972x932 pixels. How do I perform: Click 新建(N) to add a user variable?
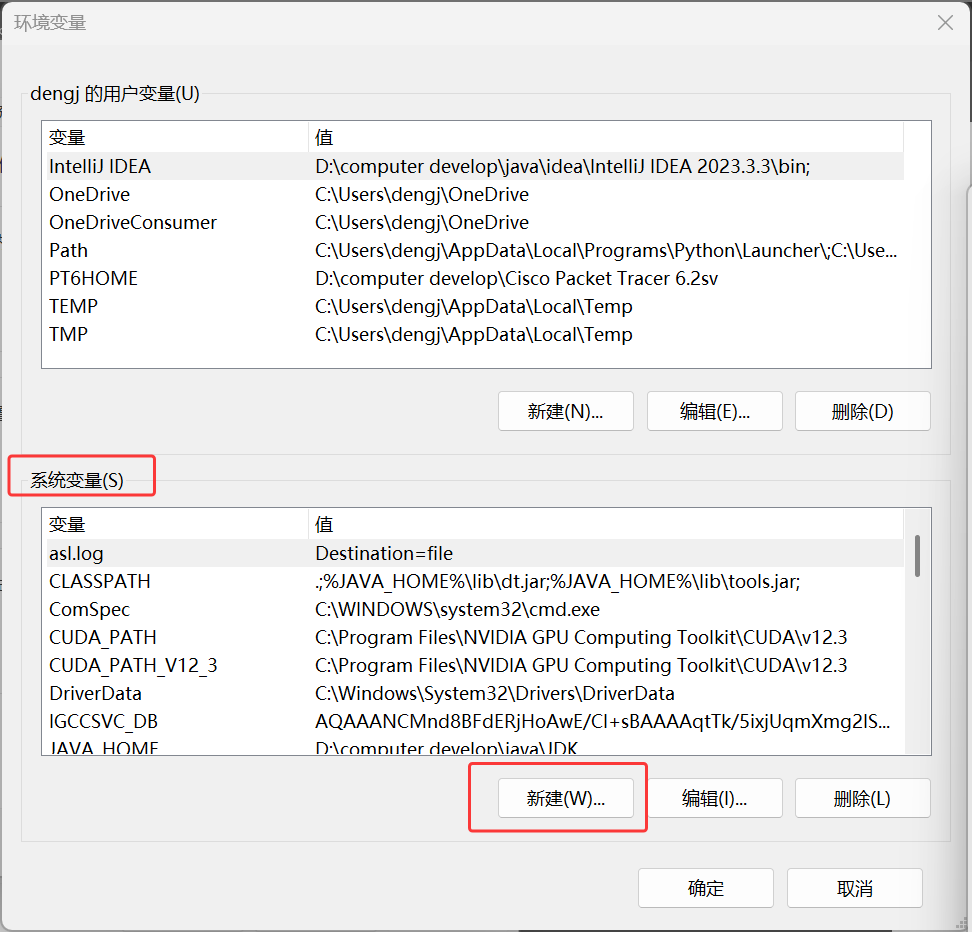pyautogui.click(x=565, y=411)
